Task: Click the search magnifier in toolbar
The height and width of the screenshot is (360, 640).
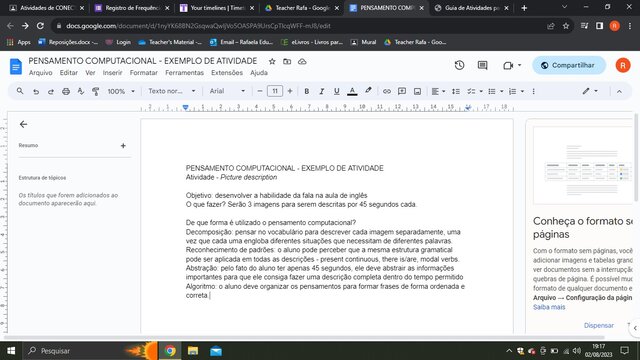Action: coord(20,91)
